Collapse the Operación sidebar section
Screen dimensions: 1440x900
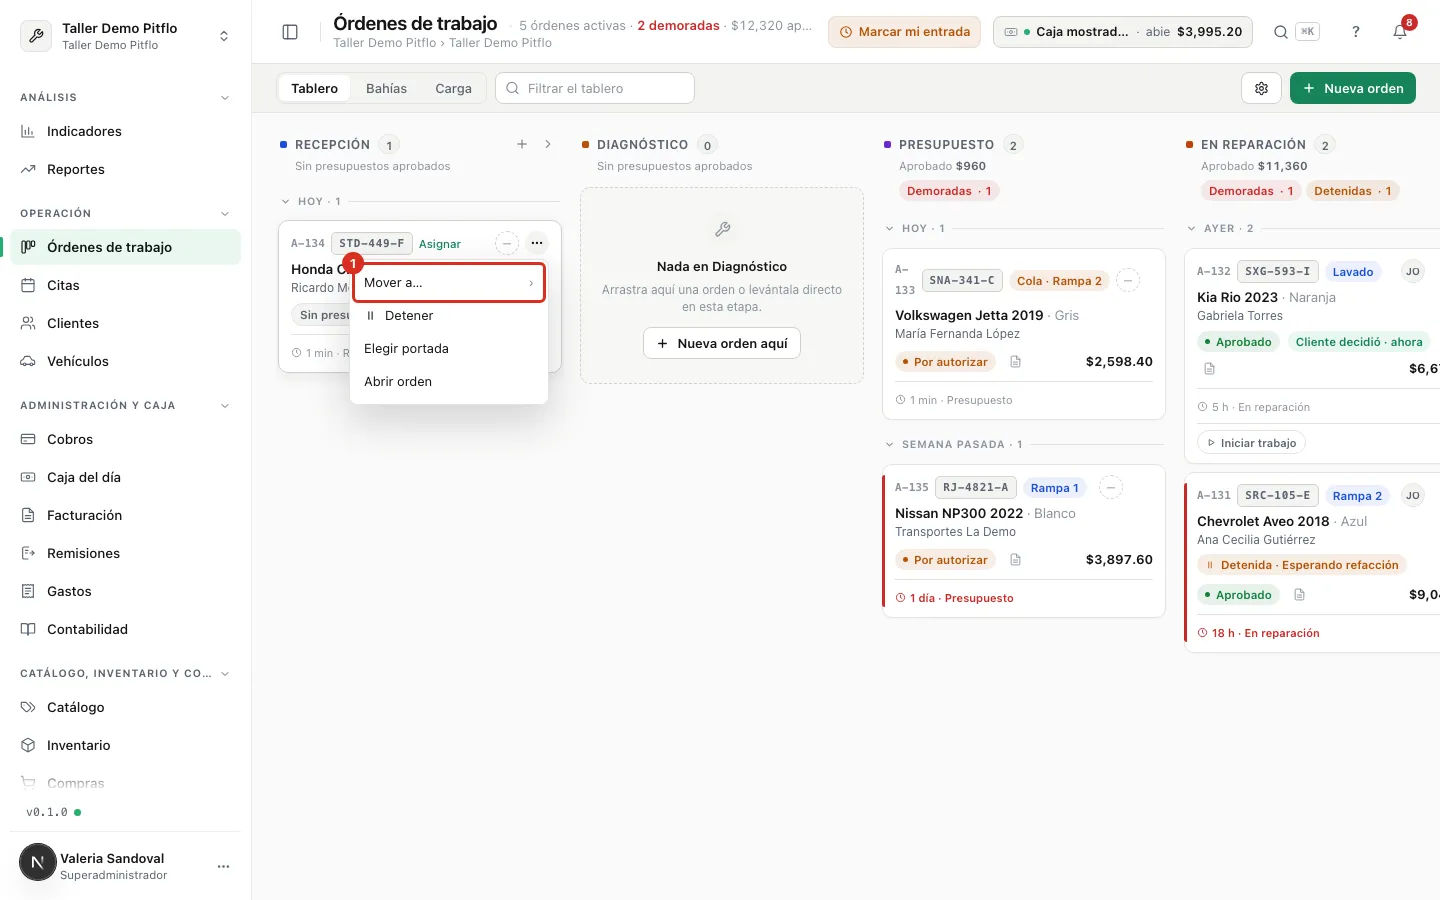(x=225, y=214)
